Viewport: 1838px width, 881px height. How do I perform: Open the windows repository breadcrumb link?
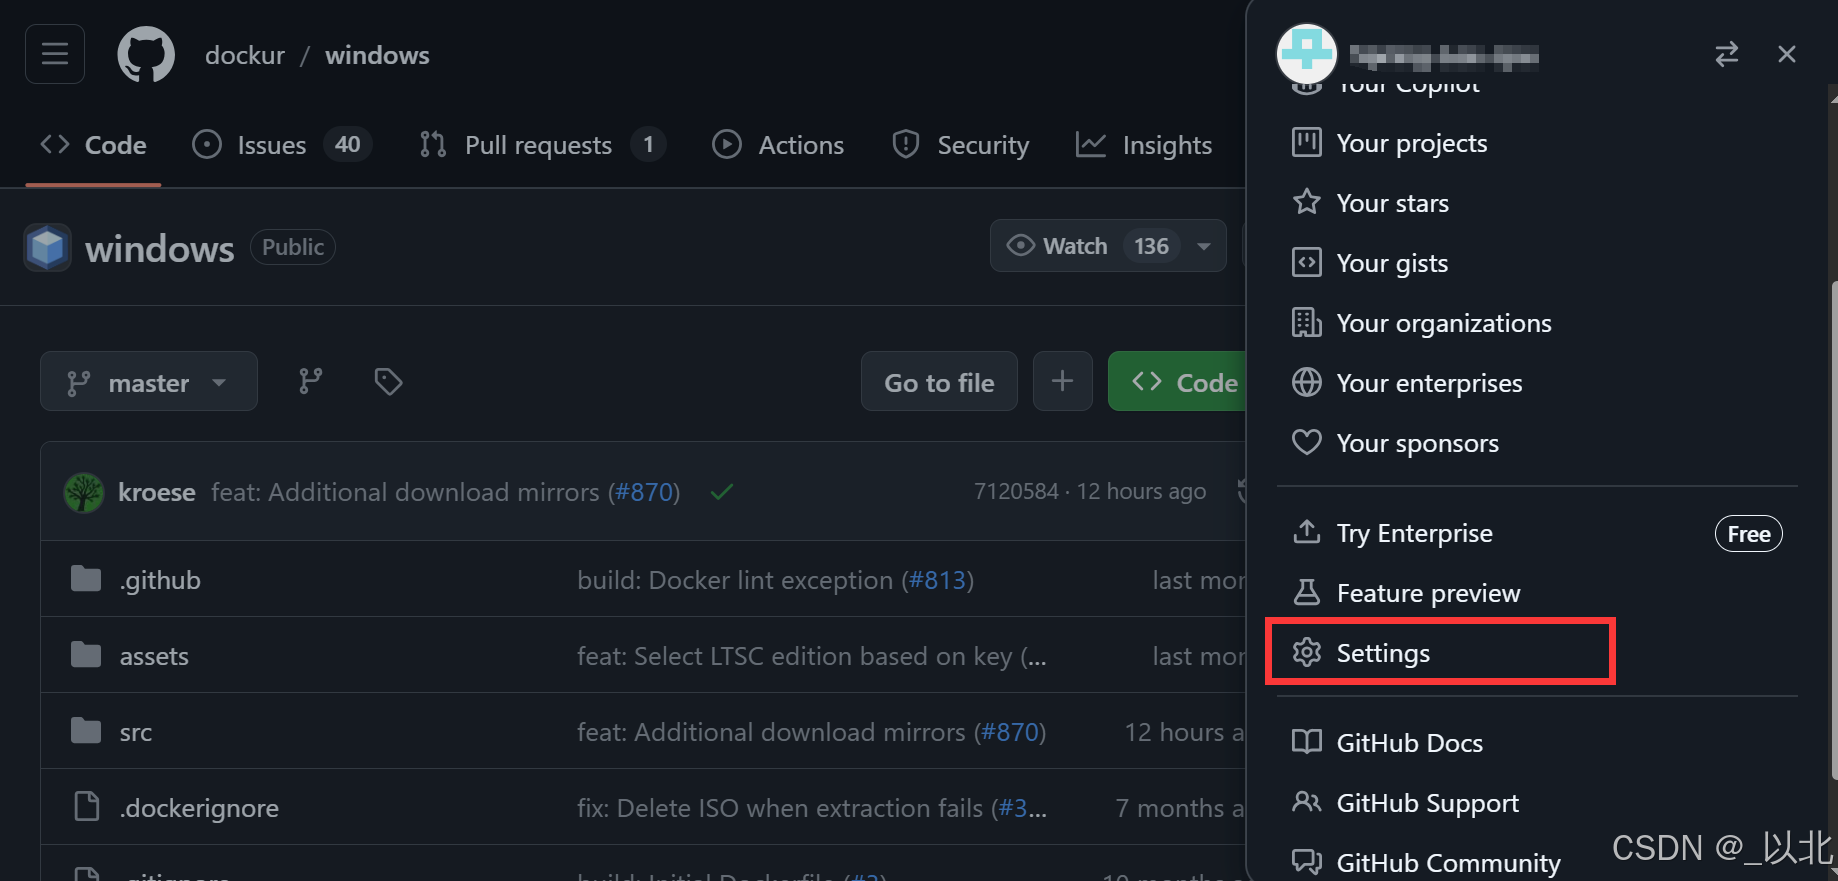pyautogui.click(x=377, y=55)
